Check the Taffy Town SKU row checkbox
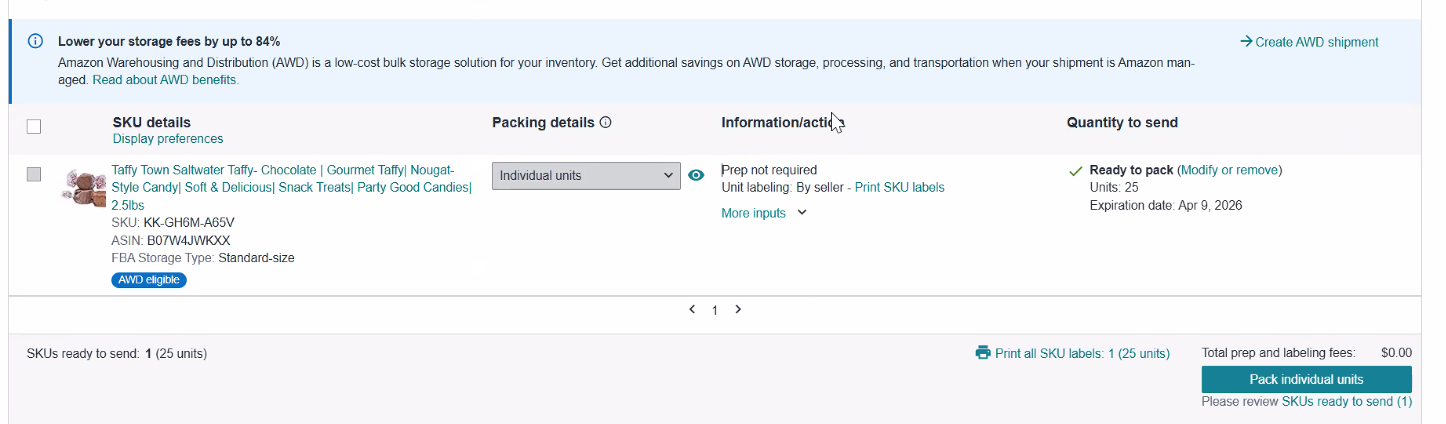1446x424 pixels. tap(34, 174)
